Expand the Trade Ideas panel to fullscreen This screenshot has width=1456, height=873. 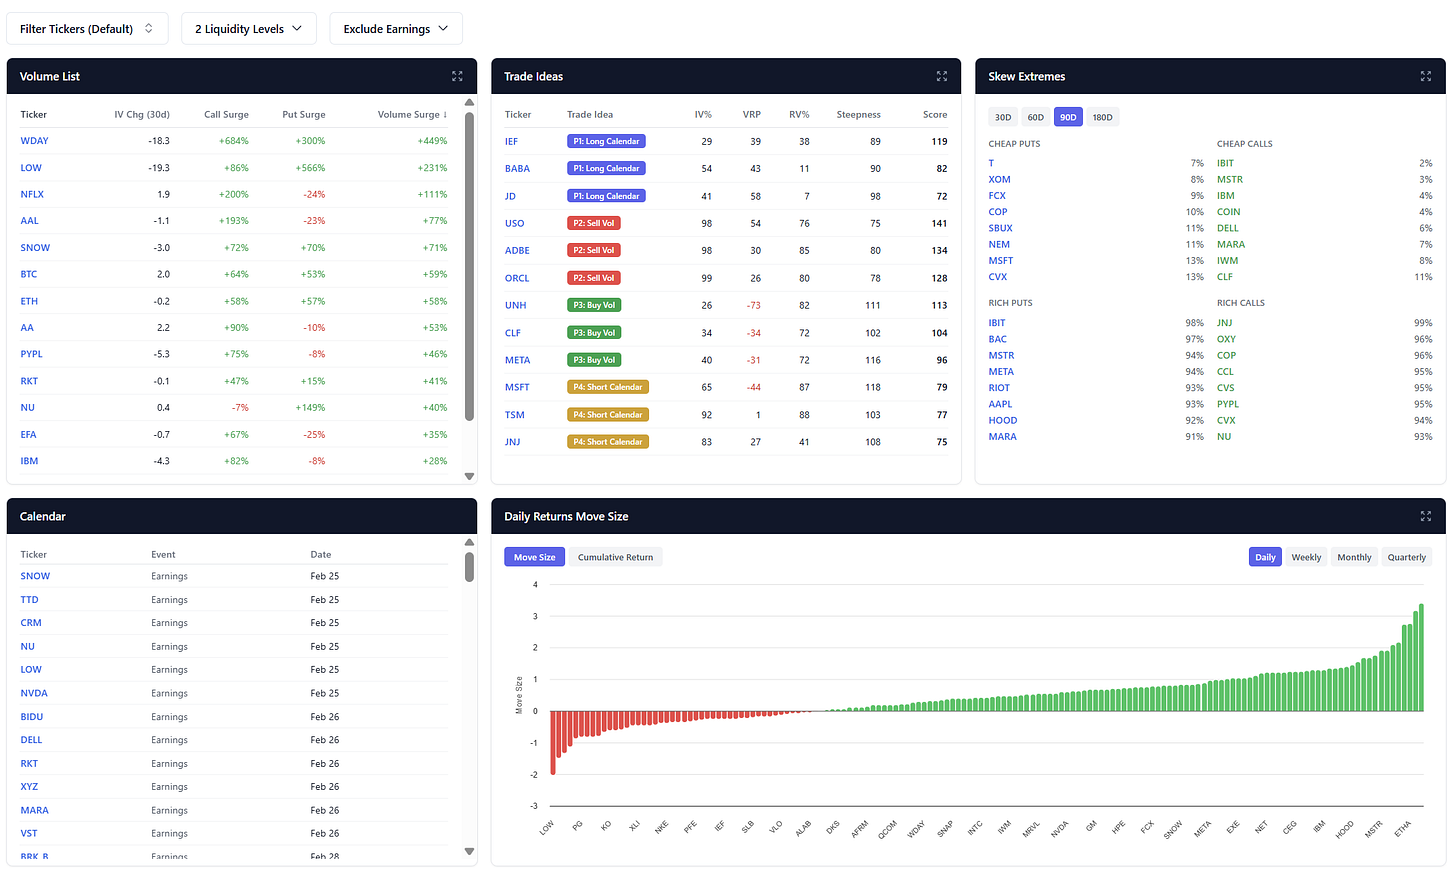pyautogui.click(x=941, y=76)
